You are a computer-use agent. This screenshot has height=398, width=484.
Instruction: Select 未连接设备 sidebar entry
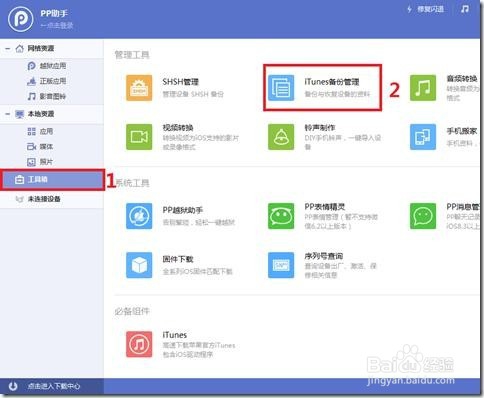(x=52, y=199)
